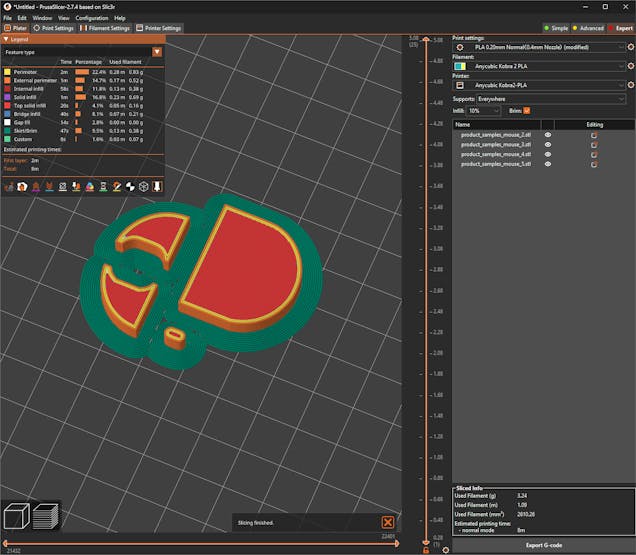Select Expert mode
The image size is (636, 555).
point(620,28)
